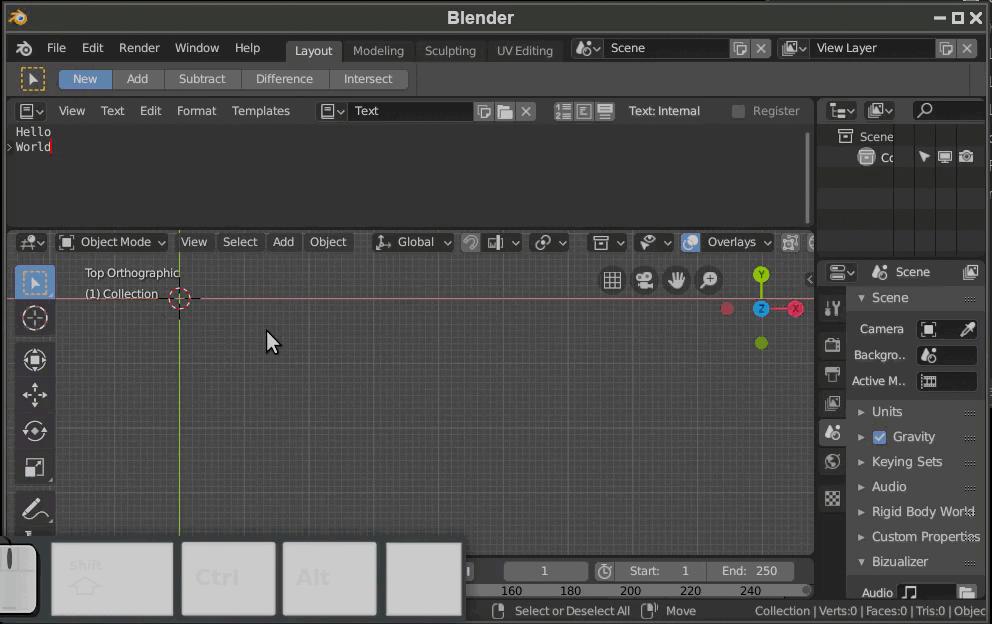Open the Object Mode dropdown
Image resolution: width=992 pixels, height=624 pixels.
tap(112, 242)
